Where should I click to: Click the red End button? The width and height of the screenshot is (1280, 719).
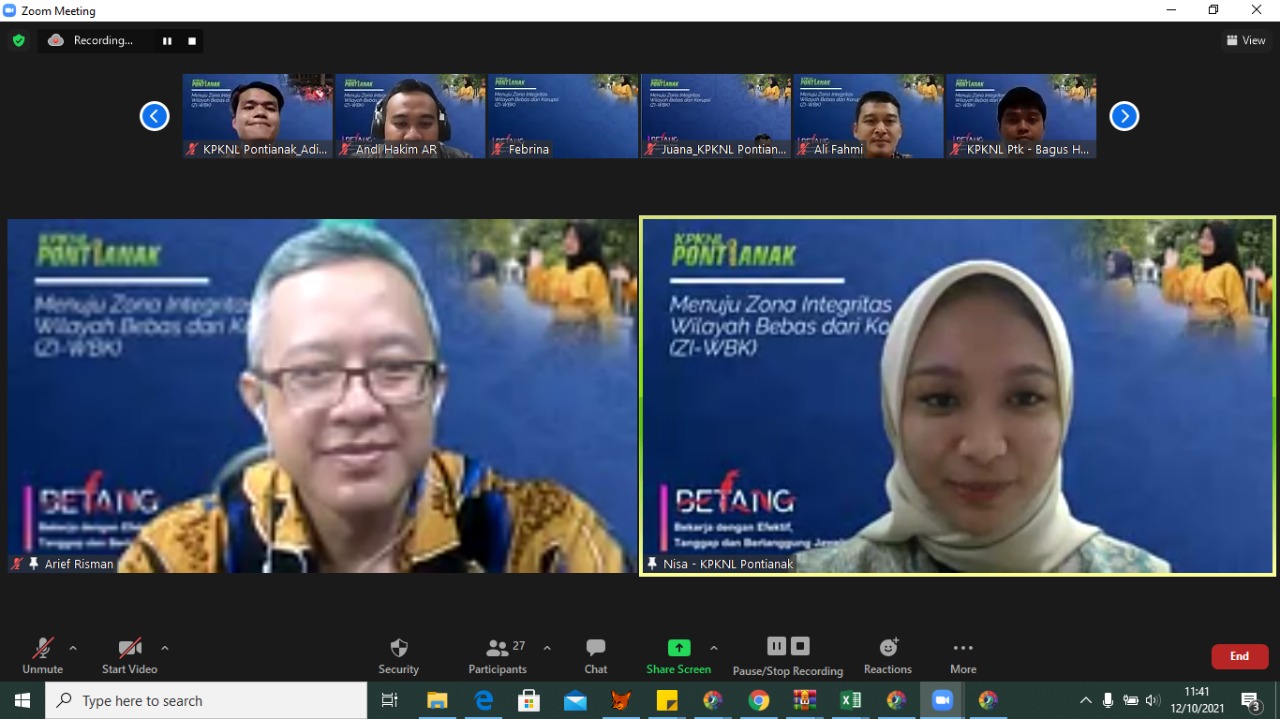click(x=1240, y=656)
